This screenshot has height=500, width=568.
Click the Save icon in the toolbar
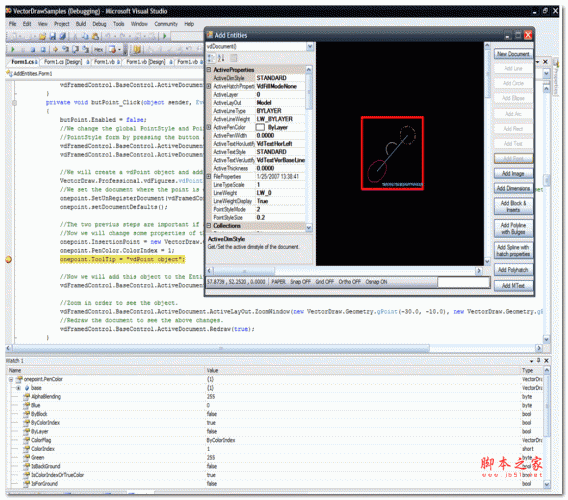[x=53, y=36]
